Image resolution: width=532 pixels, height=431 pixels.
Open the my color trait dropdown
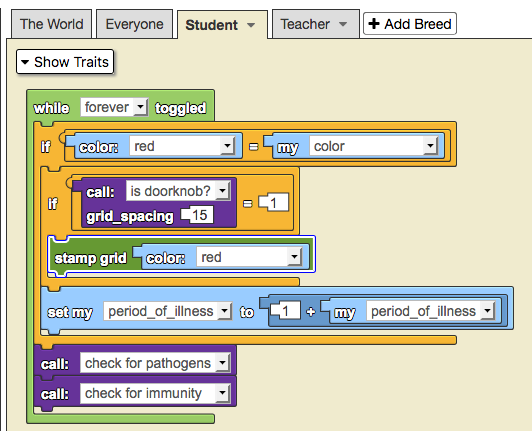pyautogui.click(x=374, y=146)
